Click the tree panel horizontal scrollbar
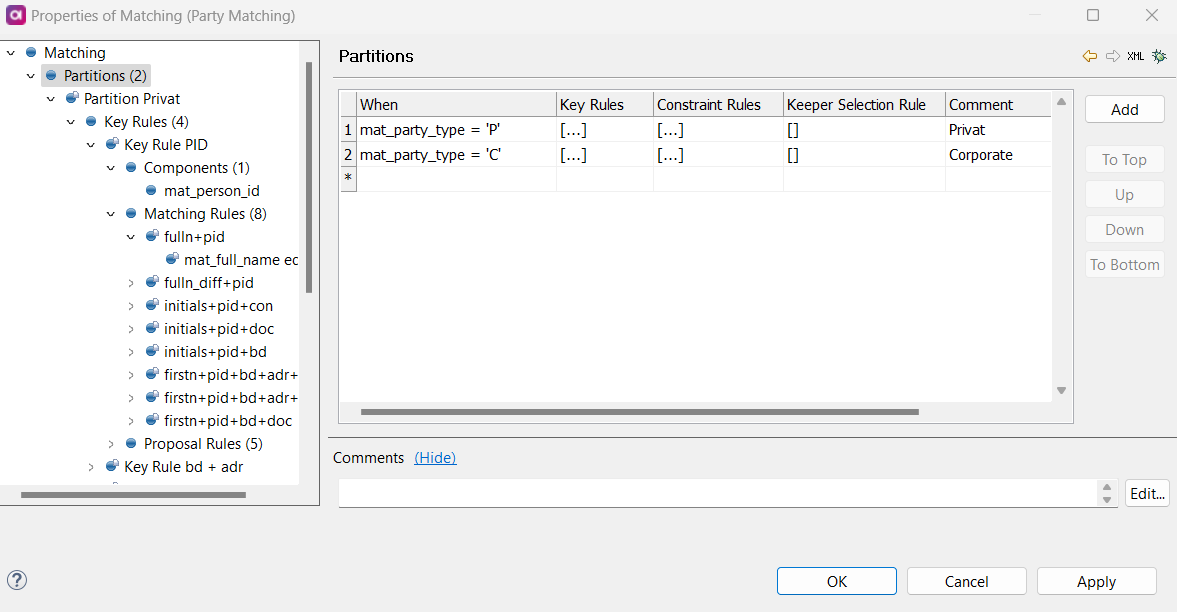1177x612 pixels. tap(134, 495)
